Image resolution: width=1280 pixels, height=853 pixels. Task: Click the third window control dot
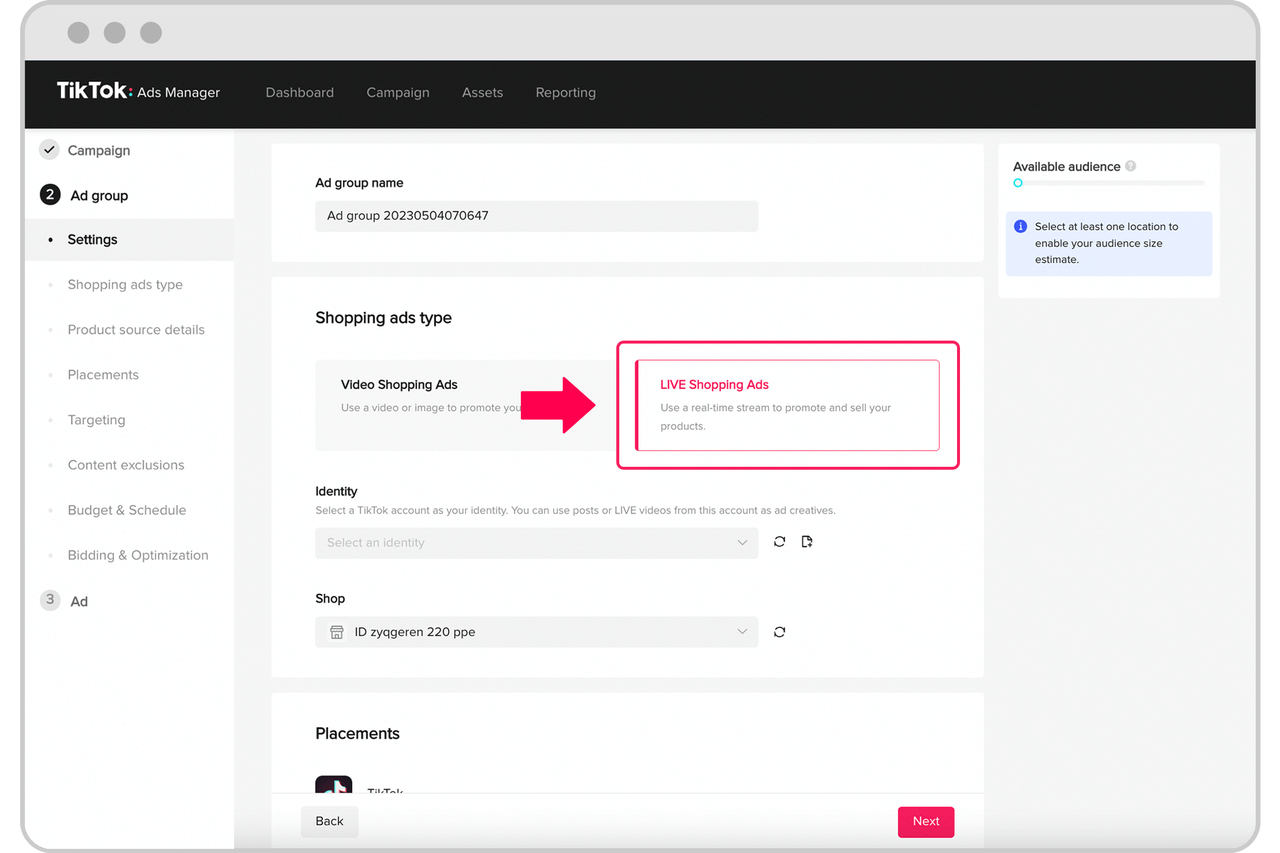[x=151, y=33]
